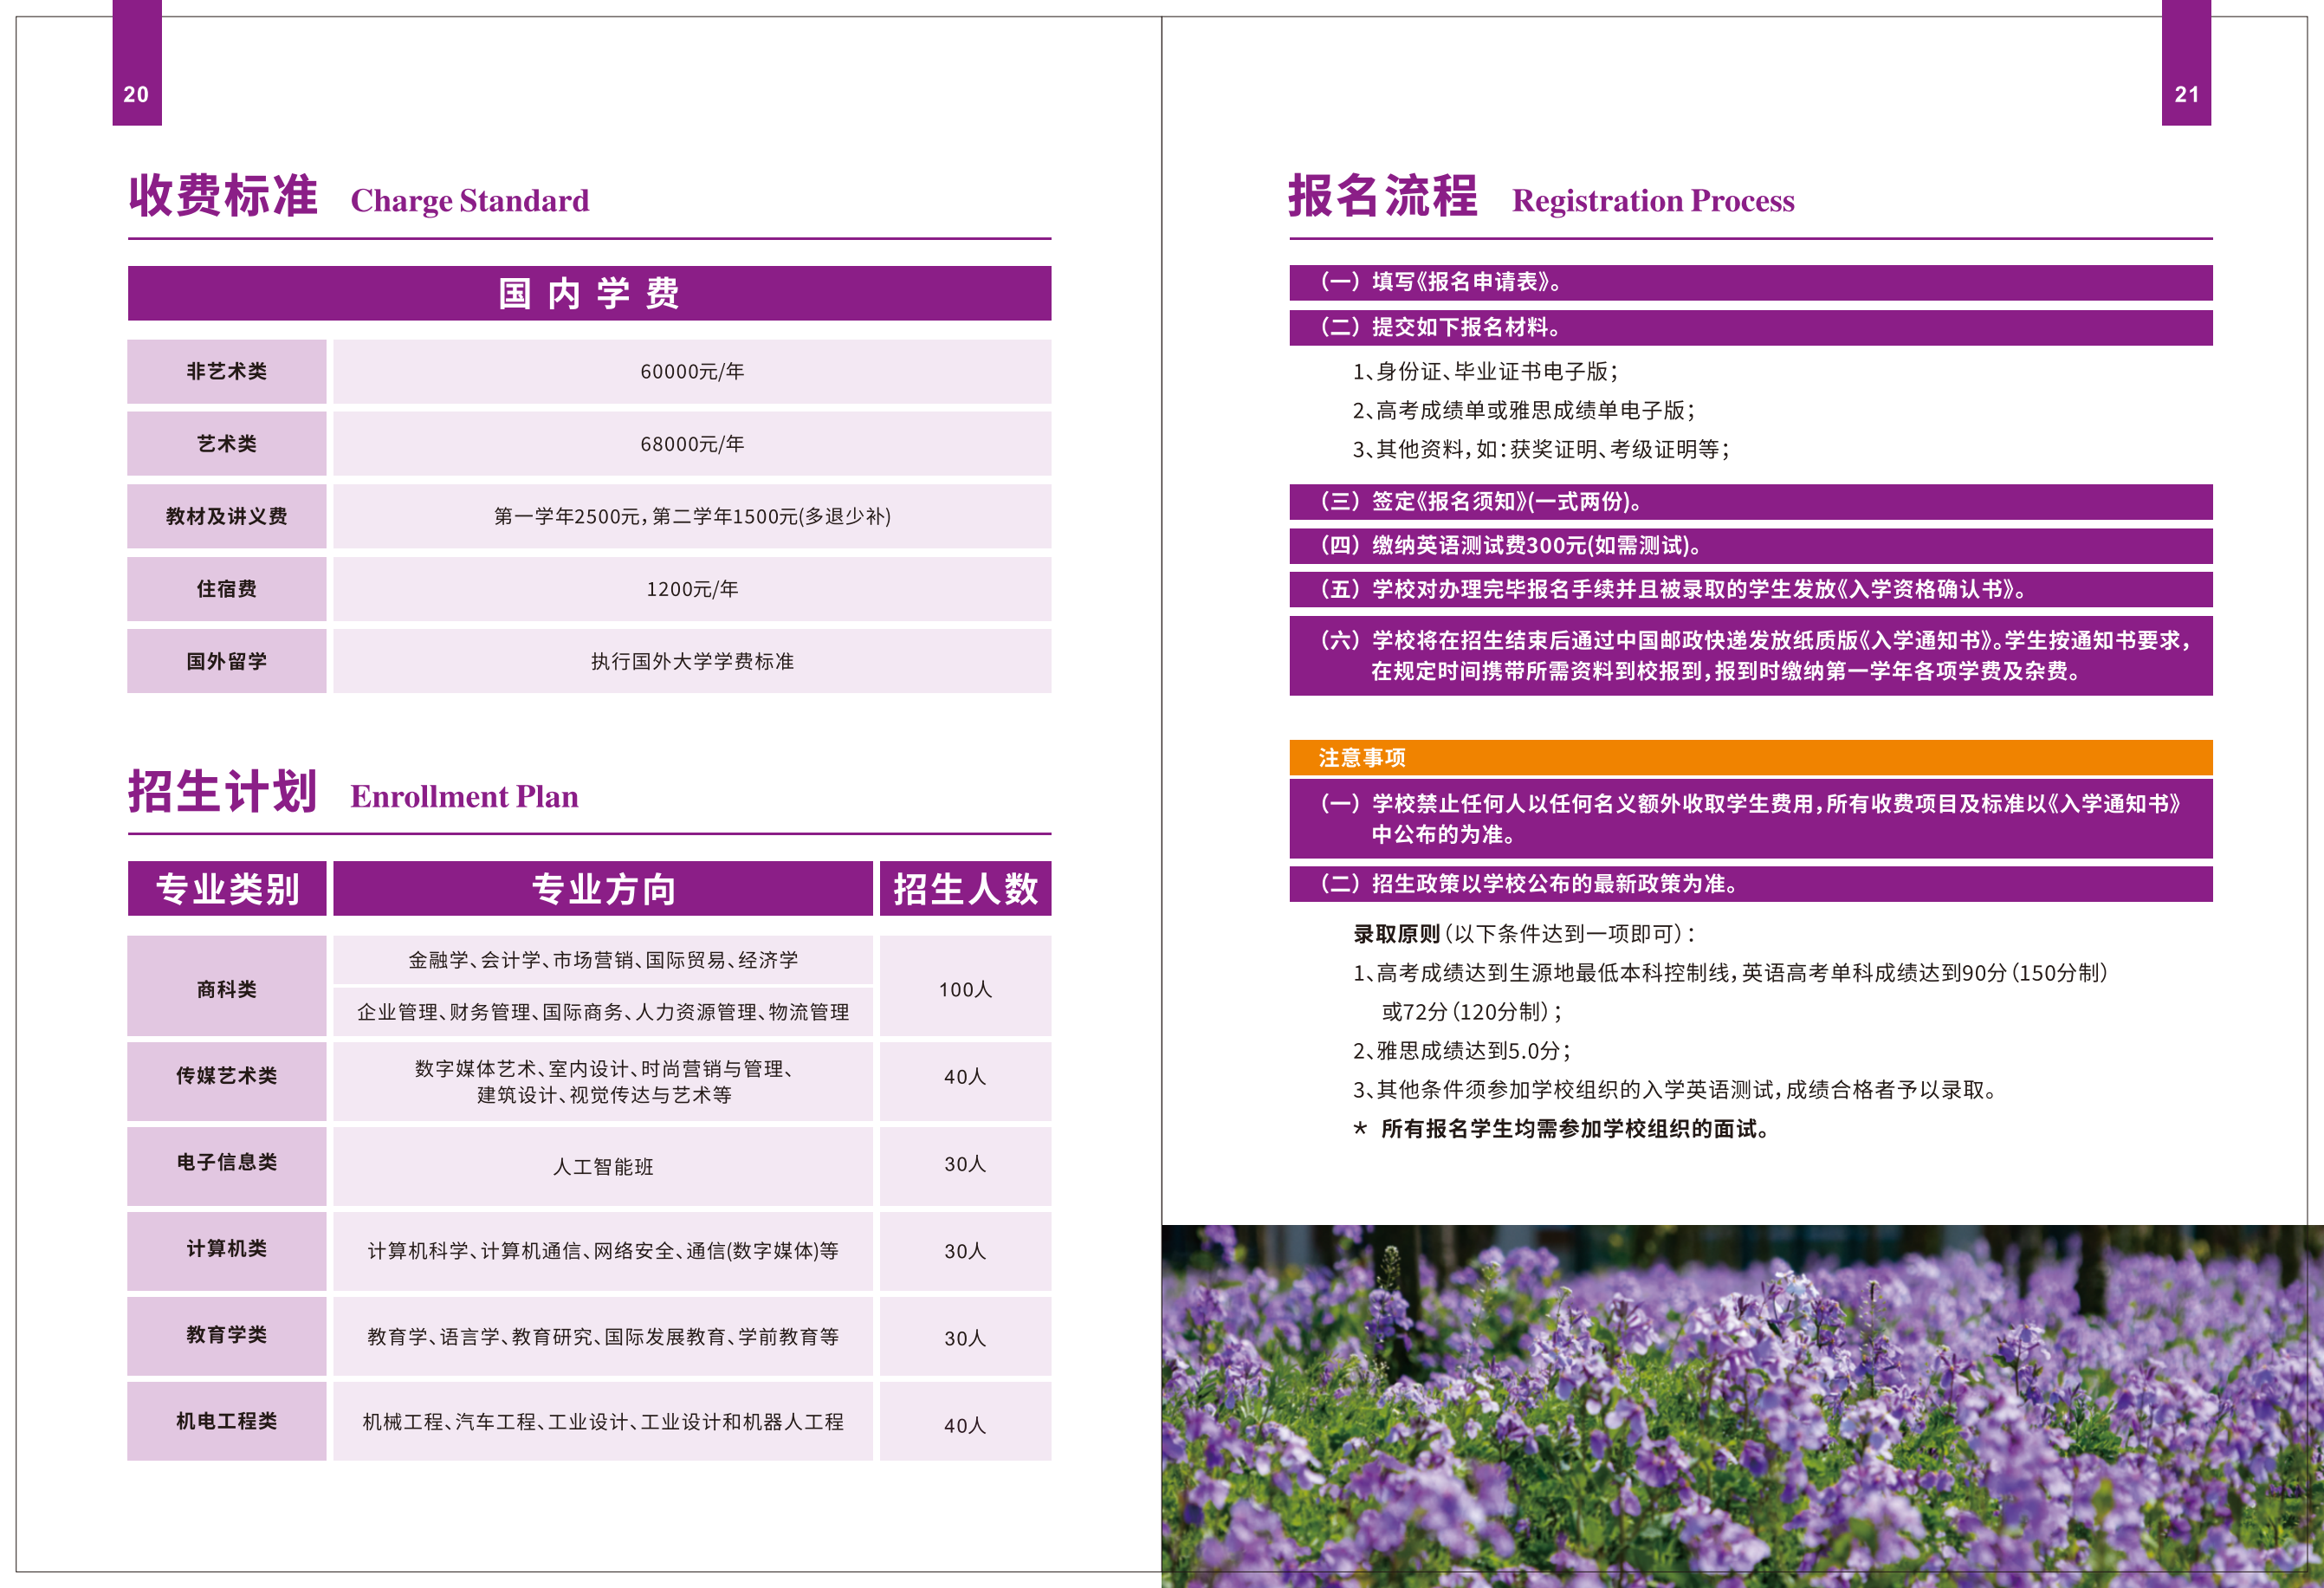Click step (六) 中国邮政快递 notice bar

[1751, 656]
